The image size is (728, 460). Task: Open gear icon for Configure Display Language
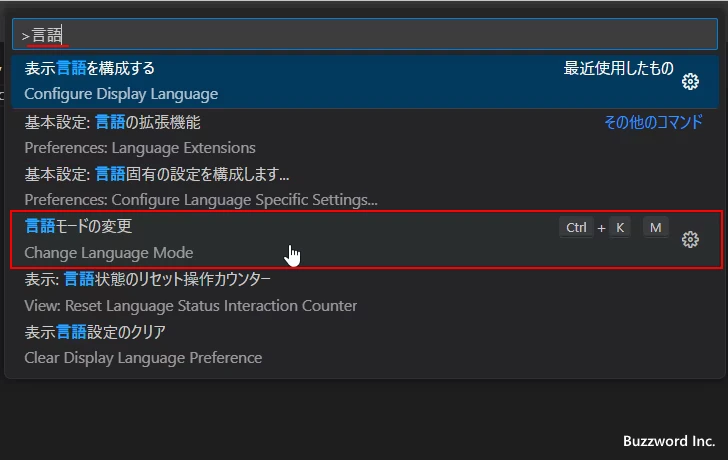click(690, 82)
